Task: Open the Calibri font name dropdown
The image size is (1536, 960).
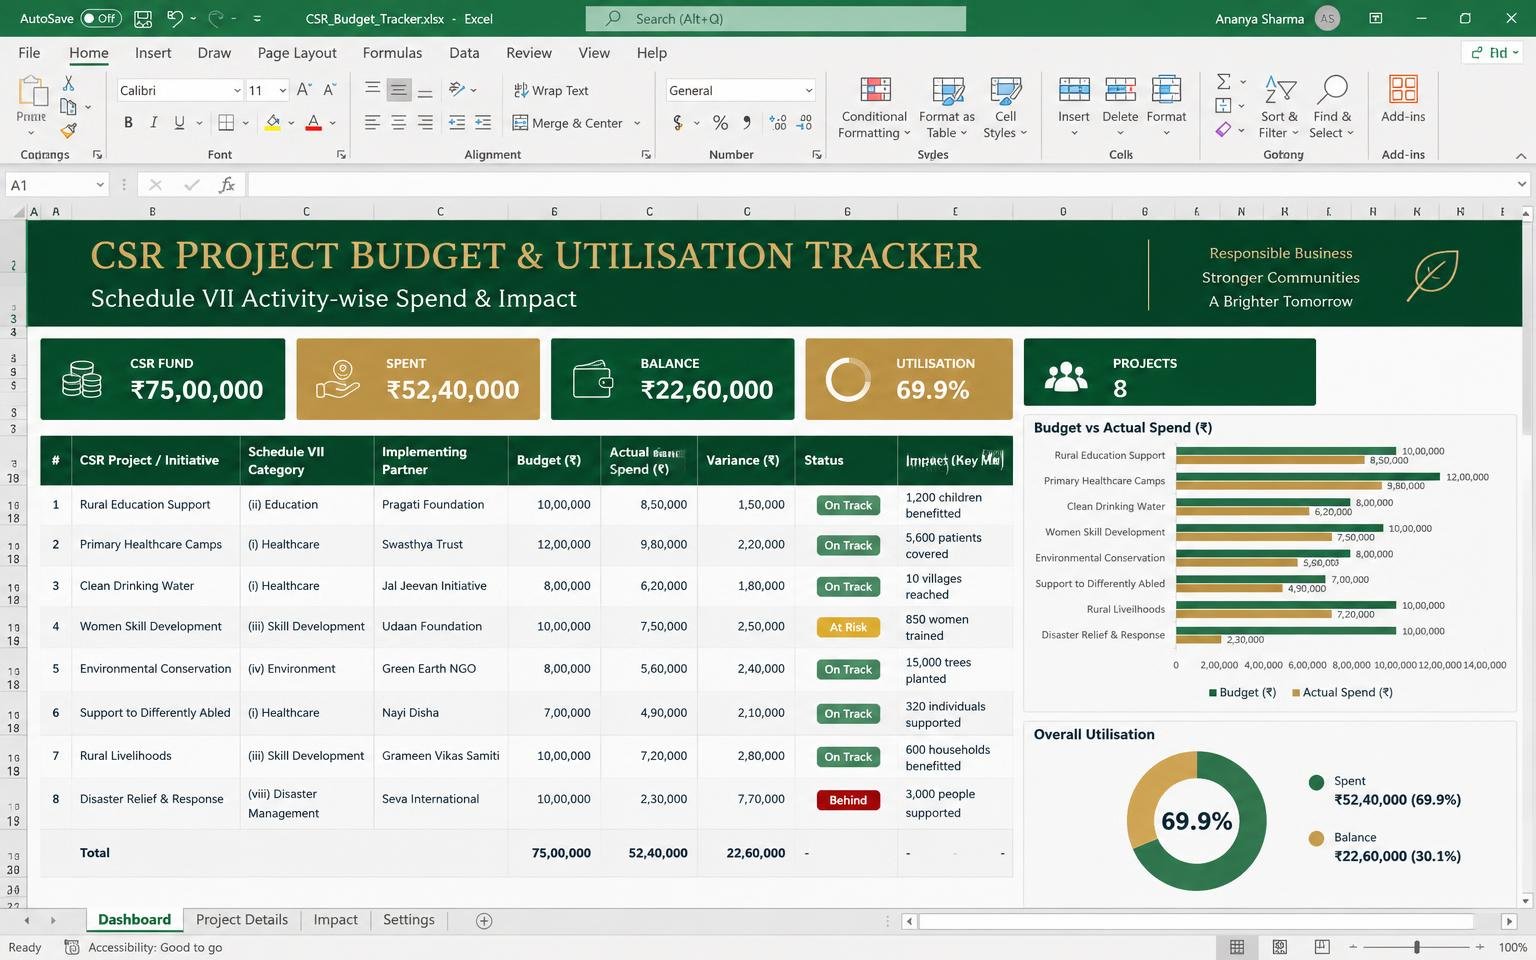Action: pos(237,91)
